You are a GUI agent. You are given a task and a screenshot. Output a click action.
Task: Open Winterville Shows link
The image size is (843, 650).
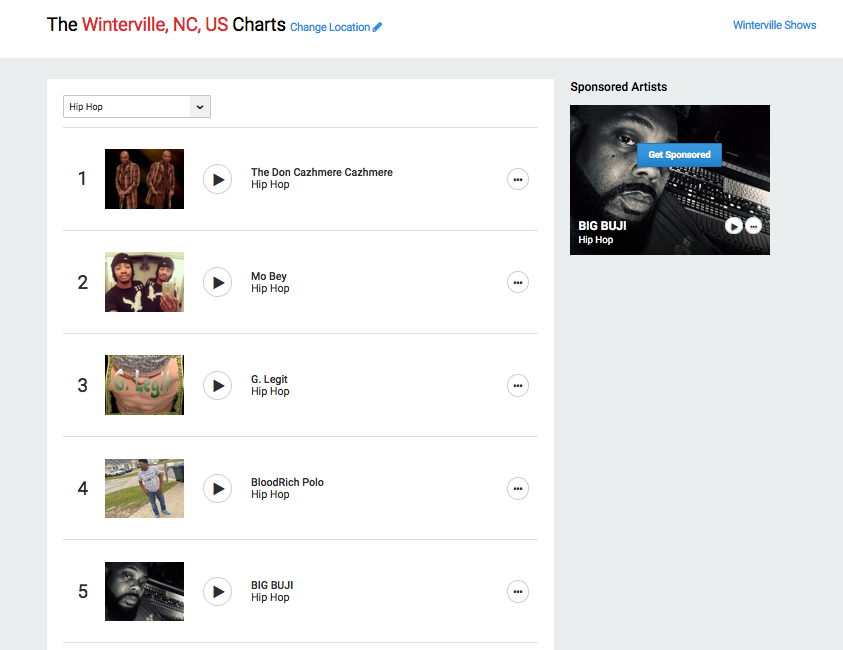(774, 25)
